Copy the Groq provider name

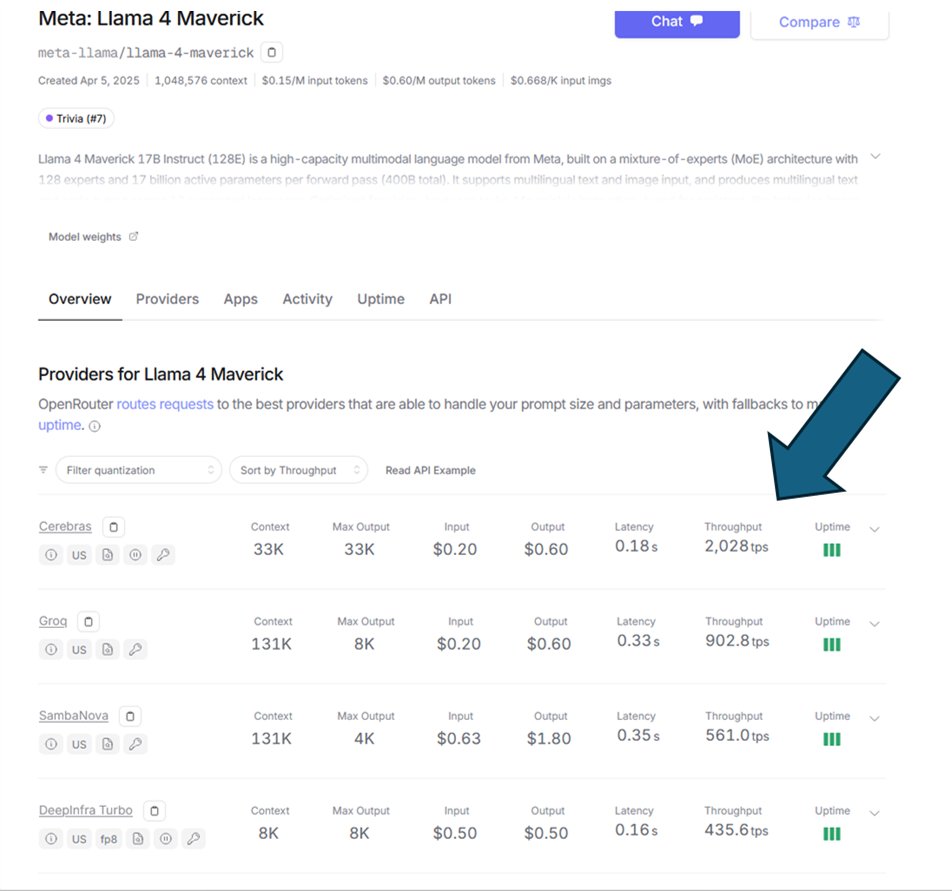point(89,622)
